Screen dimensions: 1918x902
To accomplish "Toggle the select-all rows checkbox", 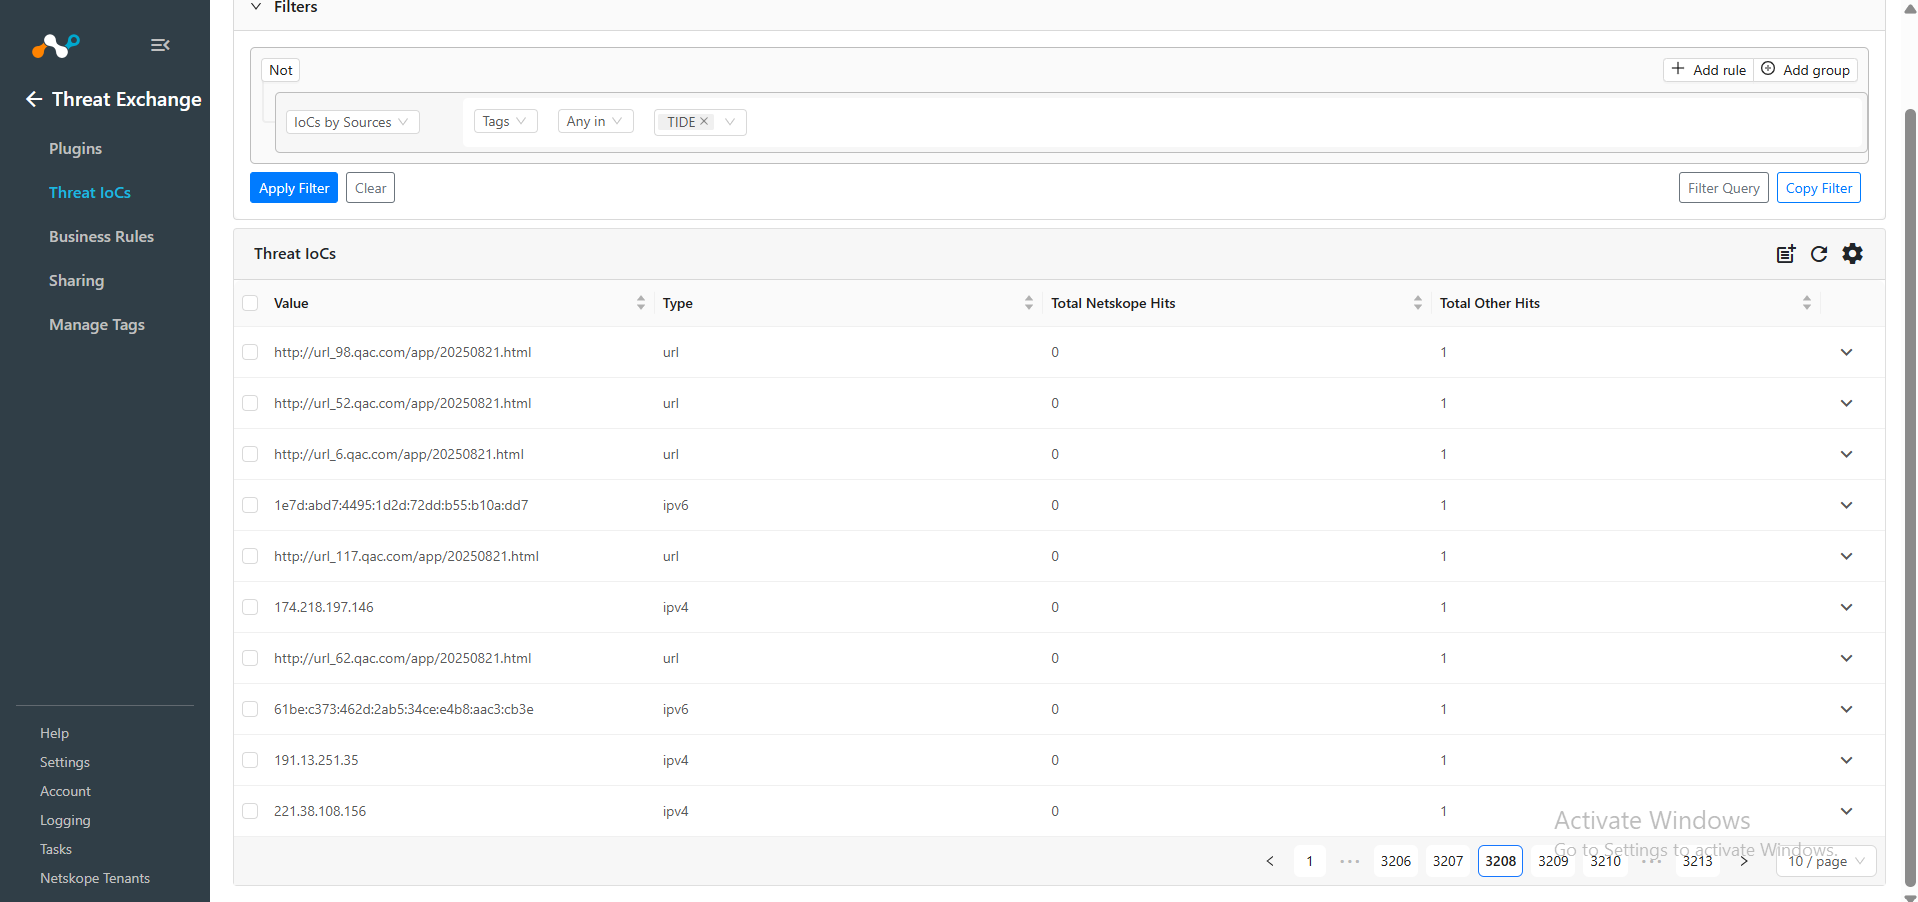I will point(250,303).
